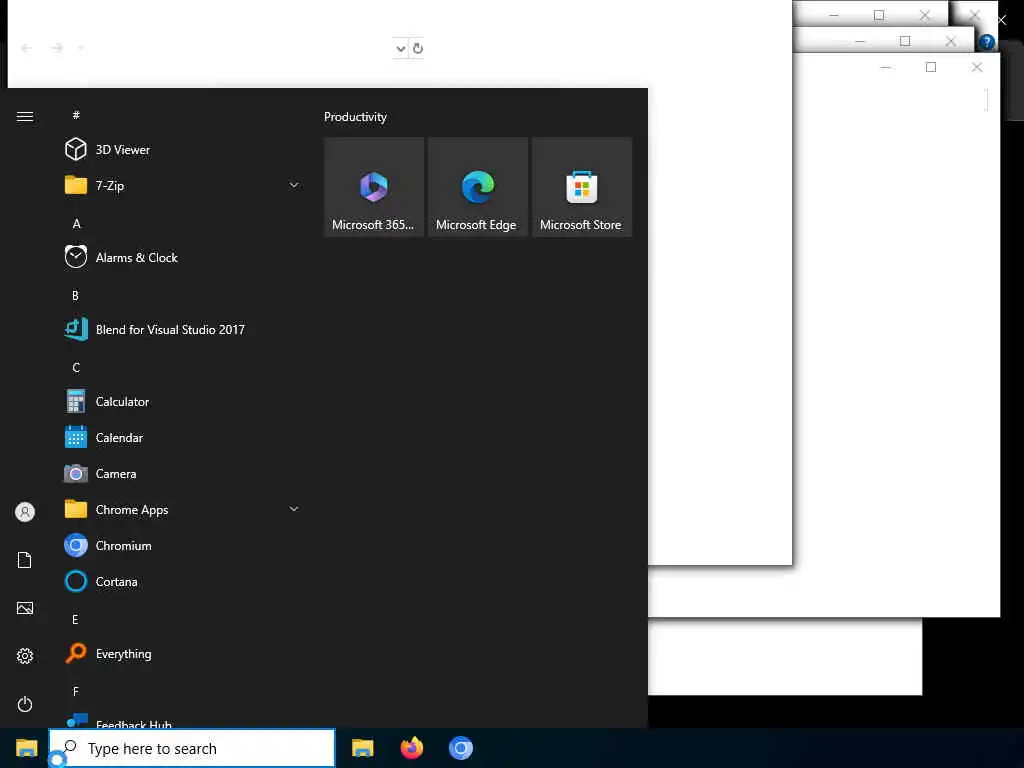Image resolution: width=1024 pixels, height=768 pixels.
Task: Open Documents from Start sidebar
Action: point(25,560)
